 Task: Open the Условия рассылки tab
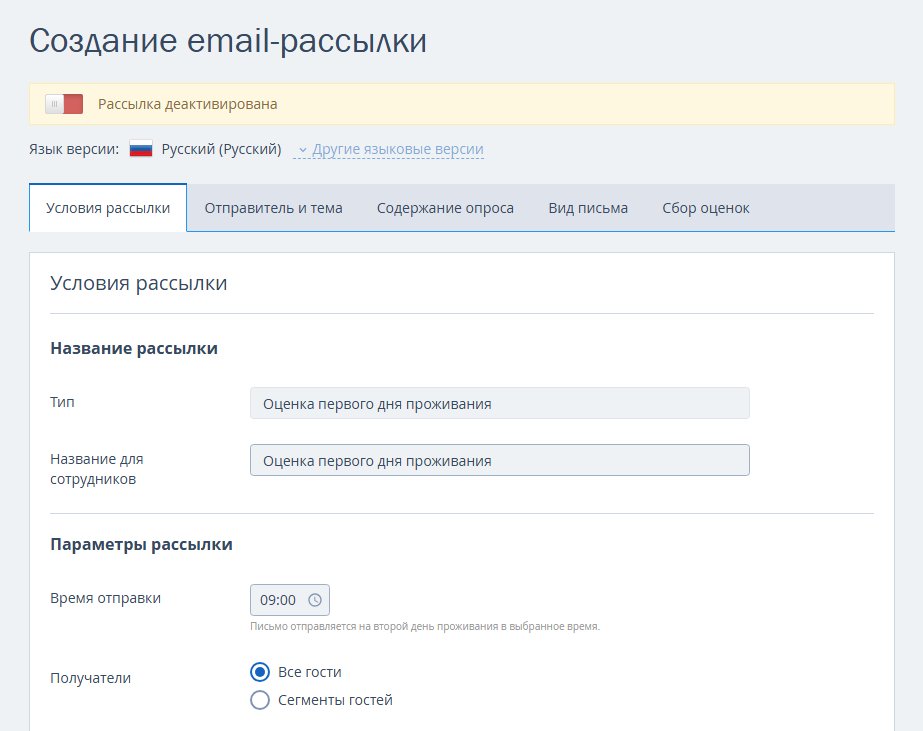(x=108, y=208)
